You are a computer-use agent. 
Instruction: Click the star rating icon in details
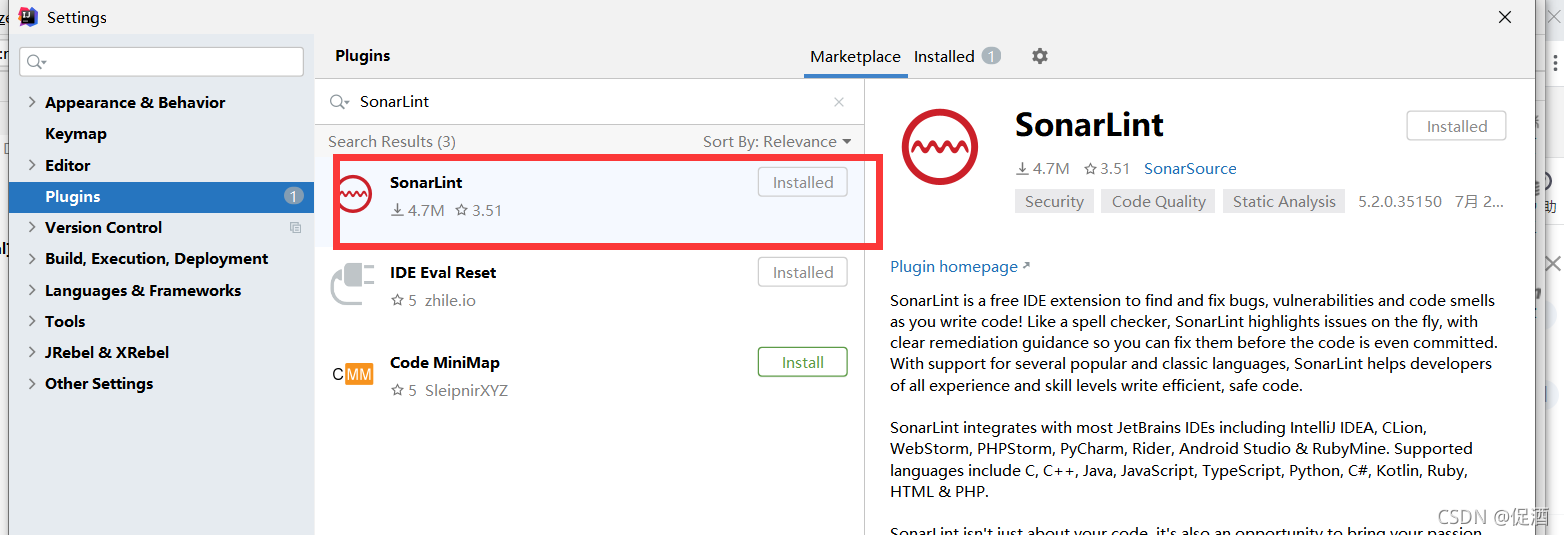click(x=1090, y=169)
